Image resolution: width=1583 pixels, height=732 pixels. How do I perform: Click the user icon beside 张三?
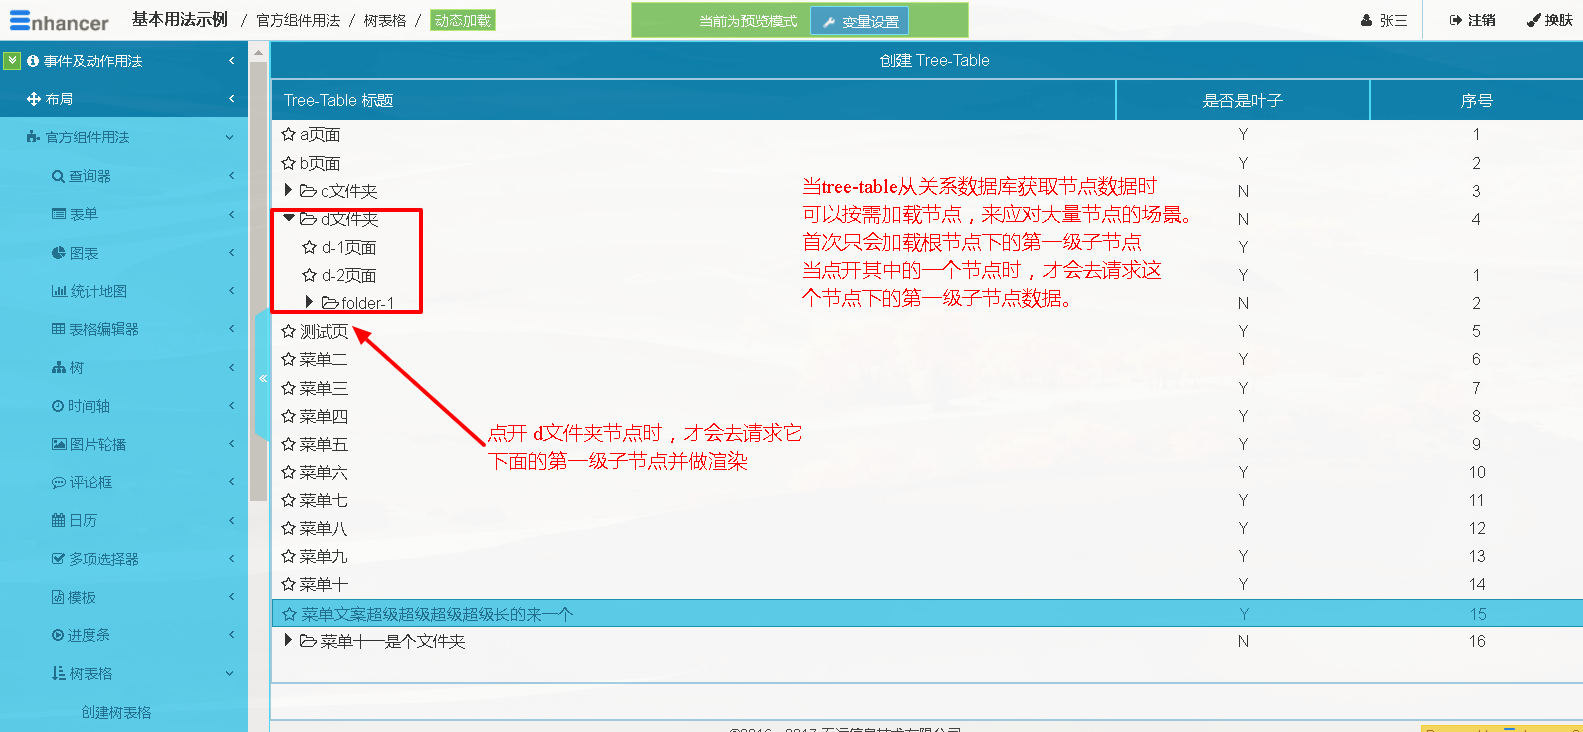(1366, 20)
